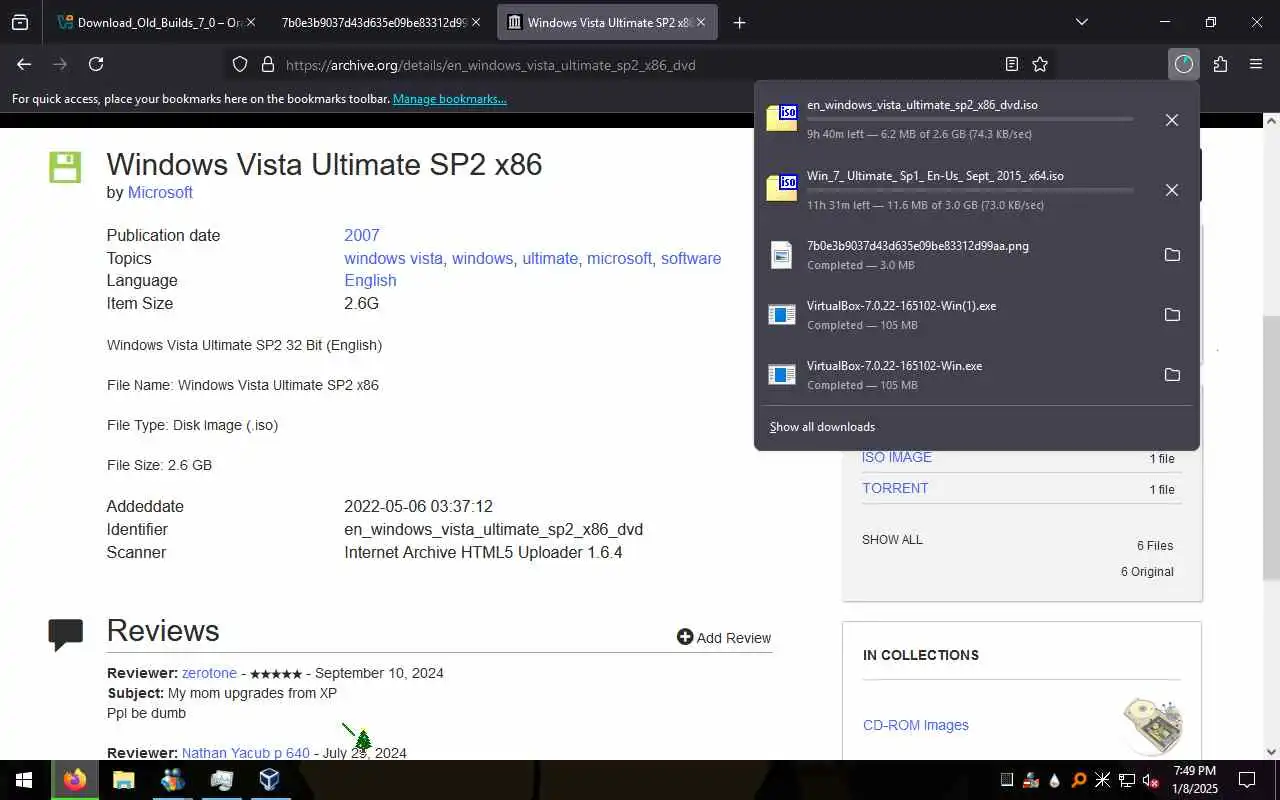
Task: Show the 7b0e3b9037d43d635e09be83312d99aa.png file in folder
Action: pyautogui.click(x=1172, y=255)
